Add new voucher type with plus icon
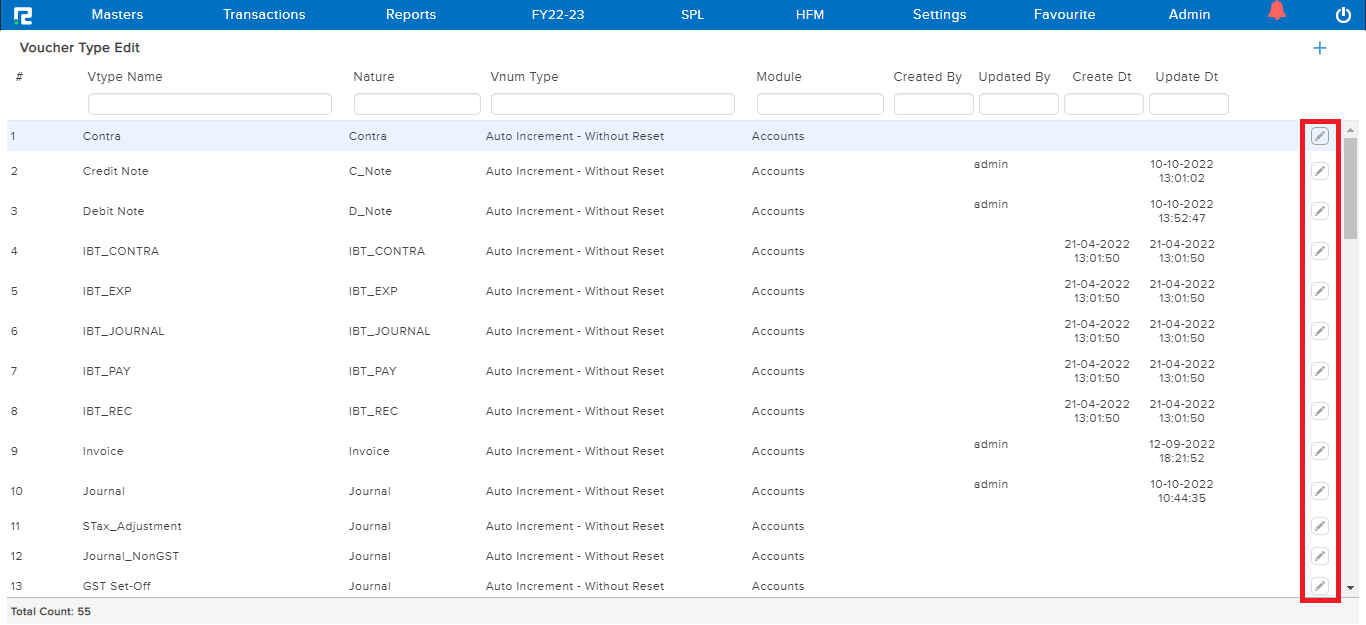Viewport: 1366px width, 625px height. [1319, 48]
